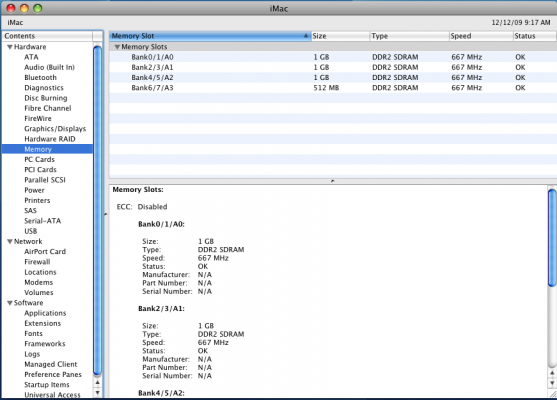
Task: Click the sidebar vertical scrollbar thumb
Action: (x=97, y=210)
